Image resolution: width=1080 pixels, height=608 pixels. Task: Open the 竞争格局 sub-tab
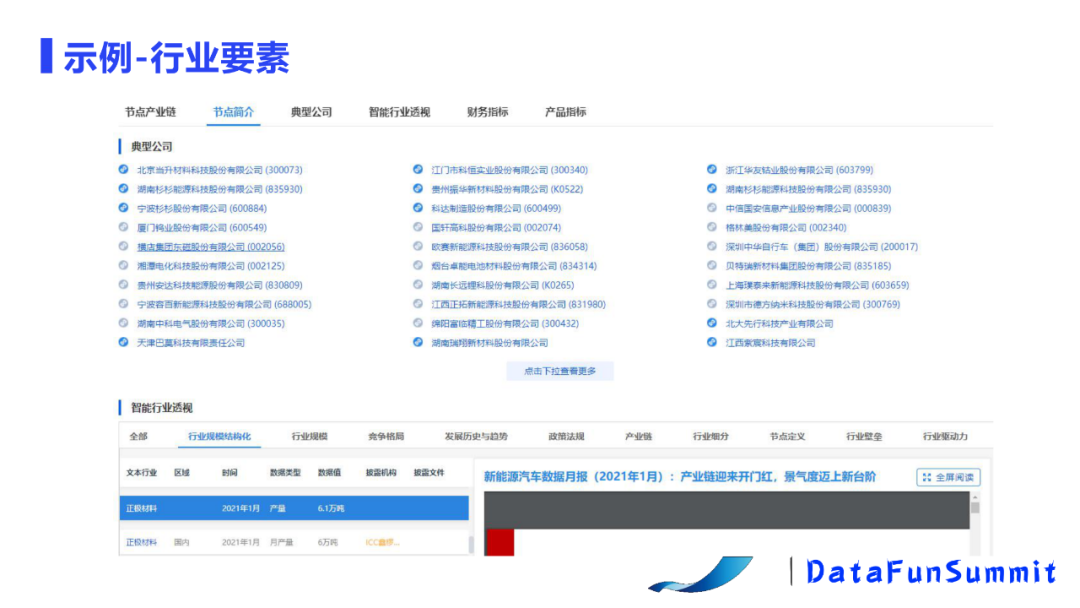(x=386, y=437)
